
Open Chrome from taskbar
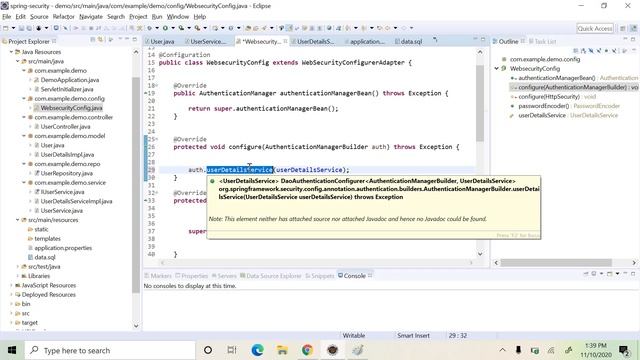point(307,350)
